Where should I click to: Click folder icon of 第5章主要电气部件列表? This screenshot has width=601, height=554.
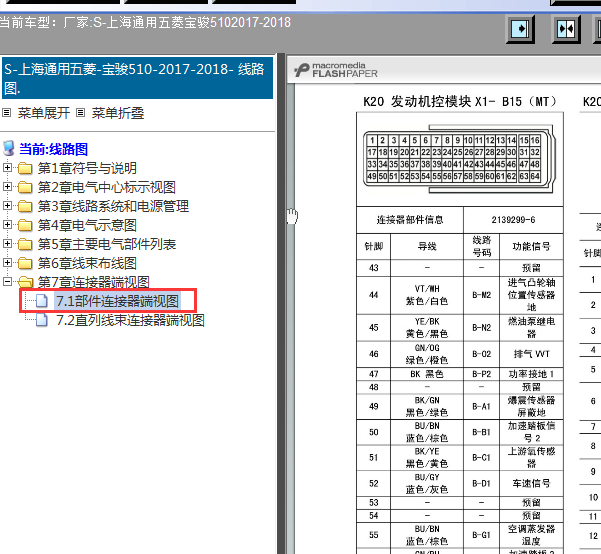[x=25, y=244]
